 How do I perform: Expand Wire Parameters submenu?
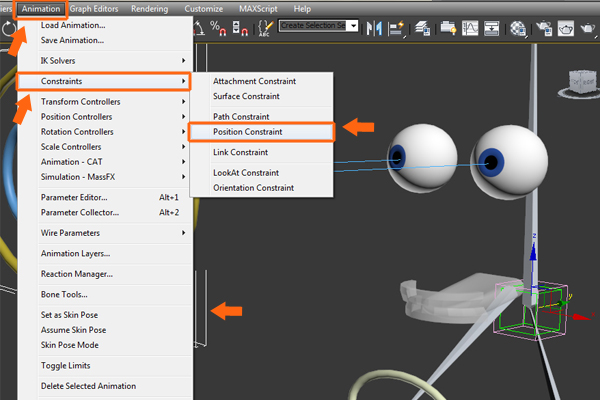(x=105, y=233)
